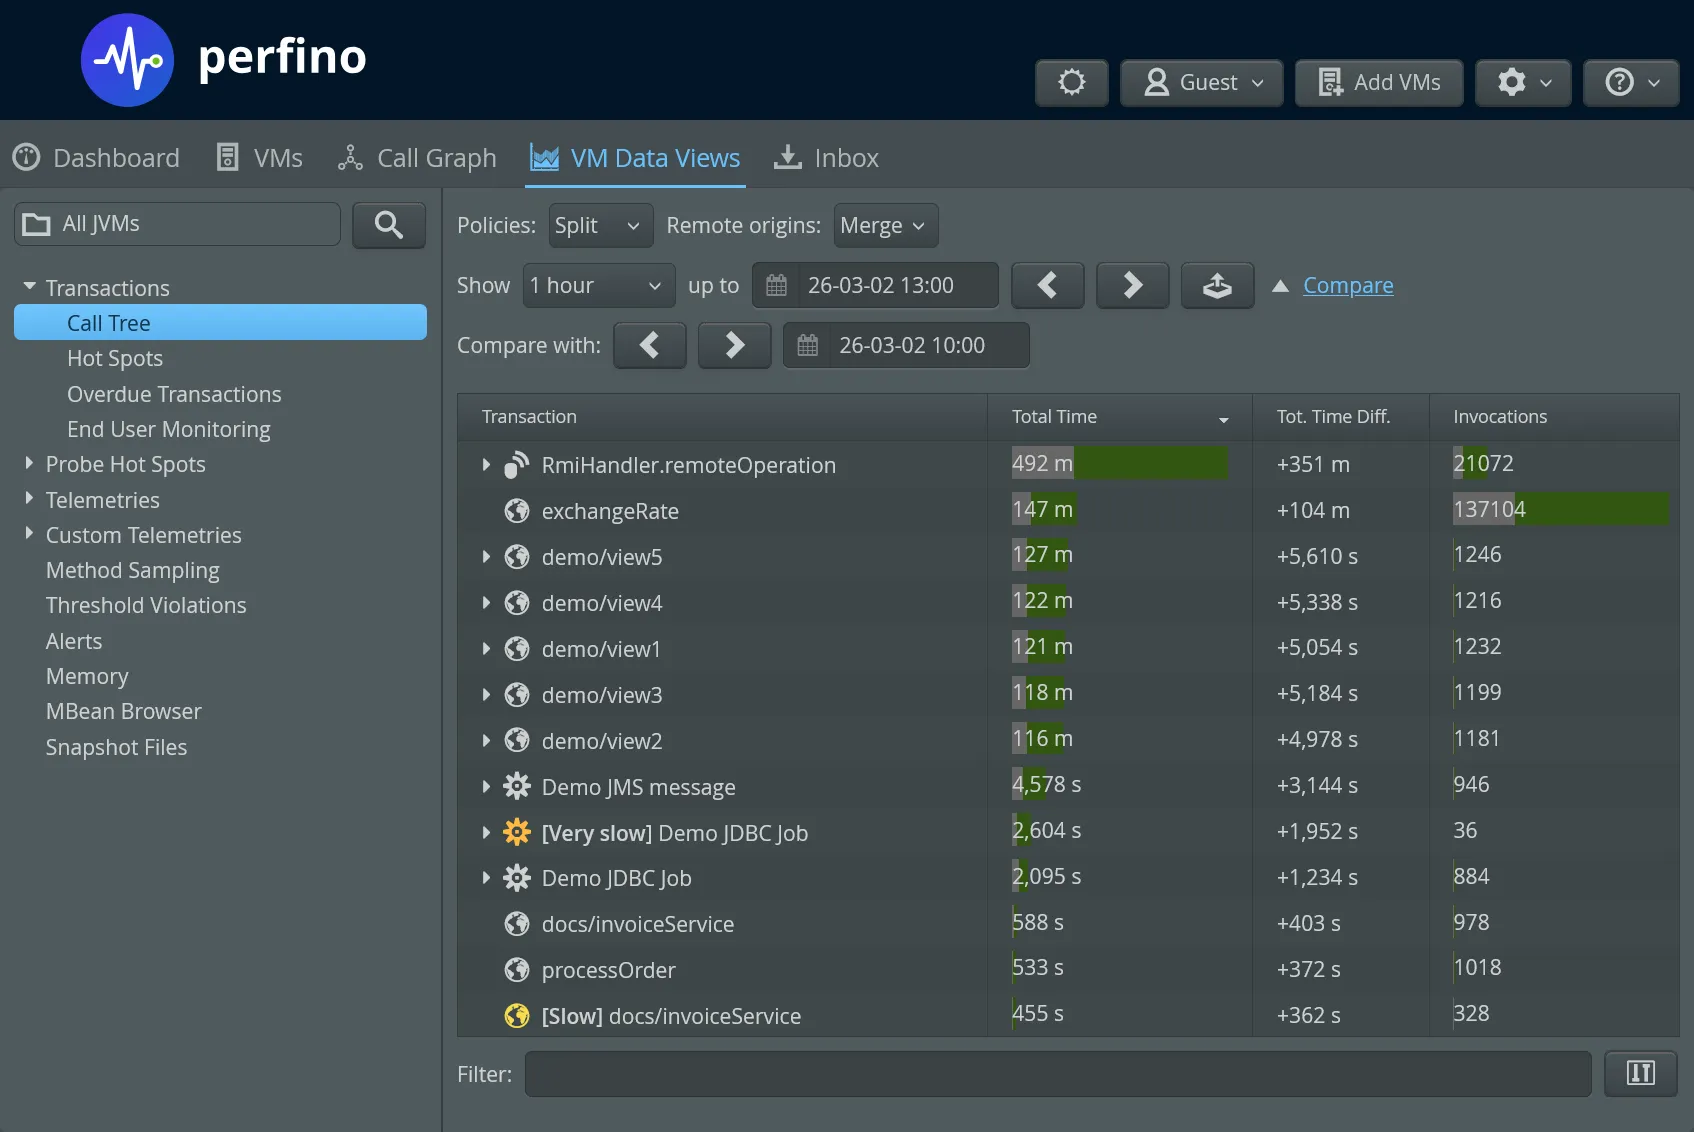Screen dimensions: 1694x1132
Task: Click the column configuration icon beside the filter
Action: coord(1640,1073)
